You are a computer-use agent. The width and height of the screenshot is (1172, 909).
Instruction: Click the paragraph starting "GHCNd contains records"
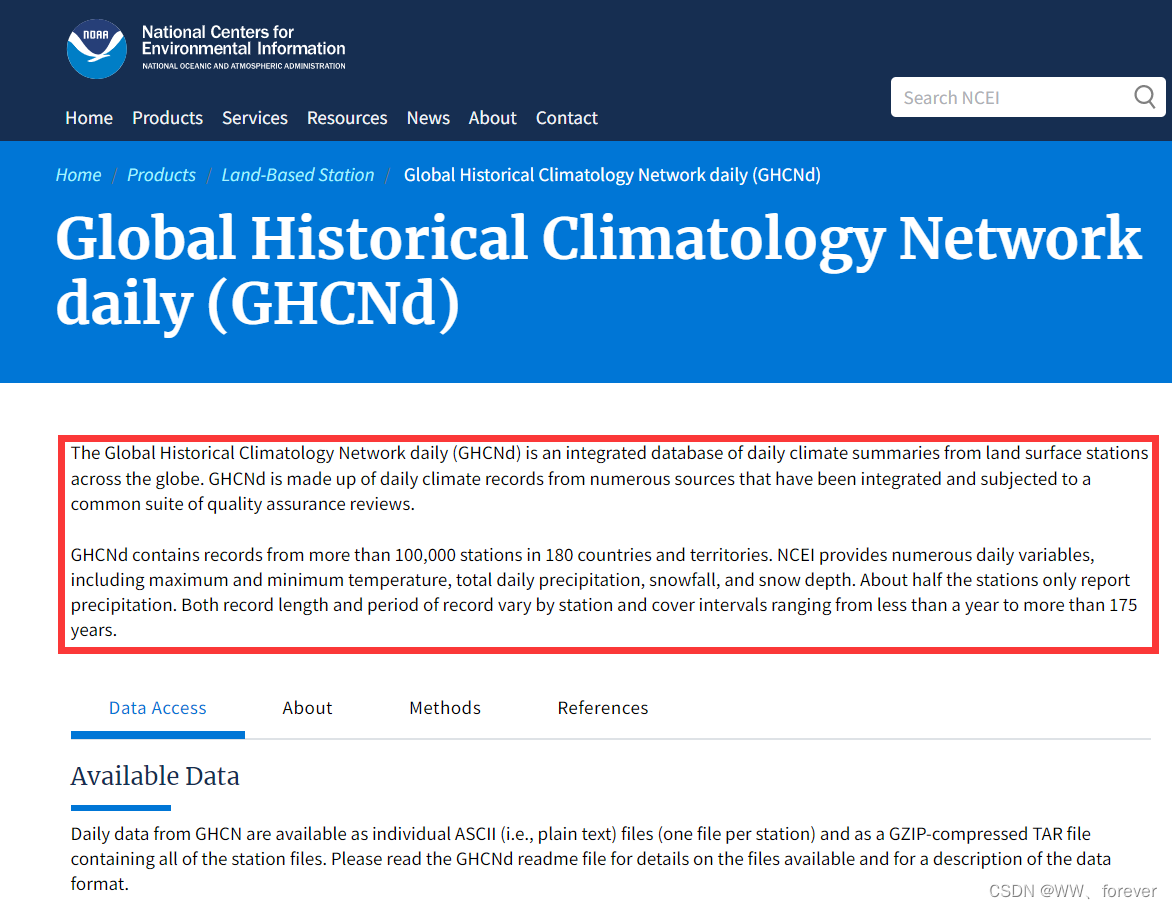coord(605,592)
